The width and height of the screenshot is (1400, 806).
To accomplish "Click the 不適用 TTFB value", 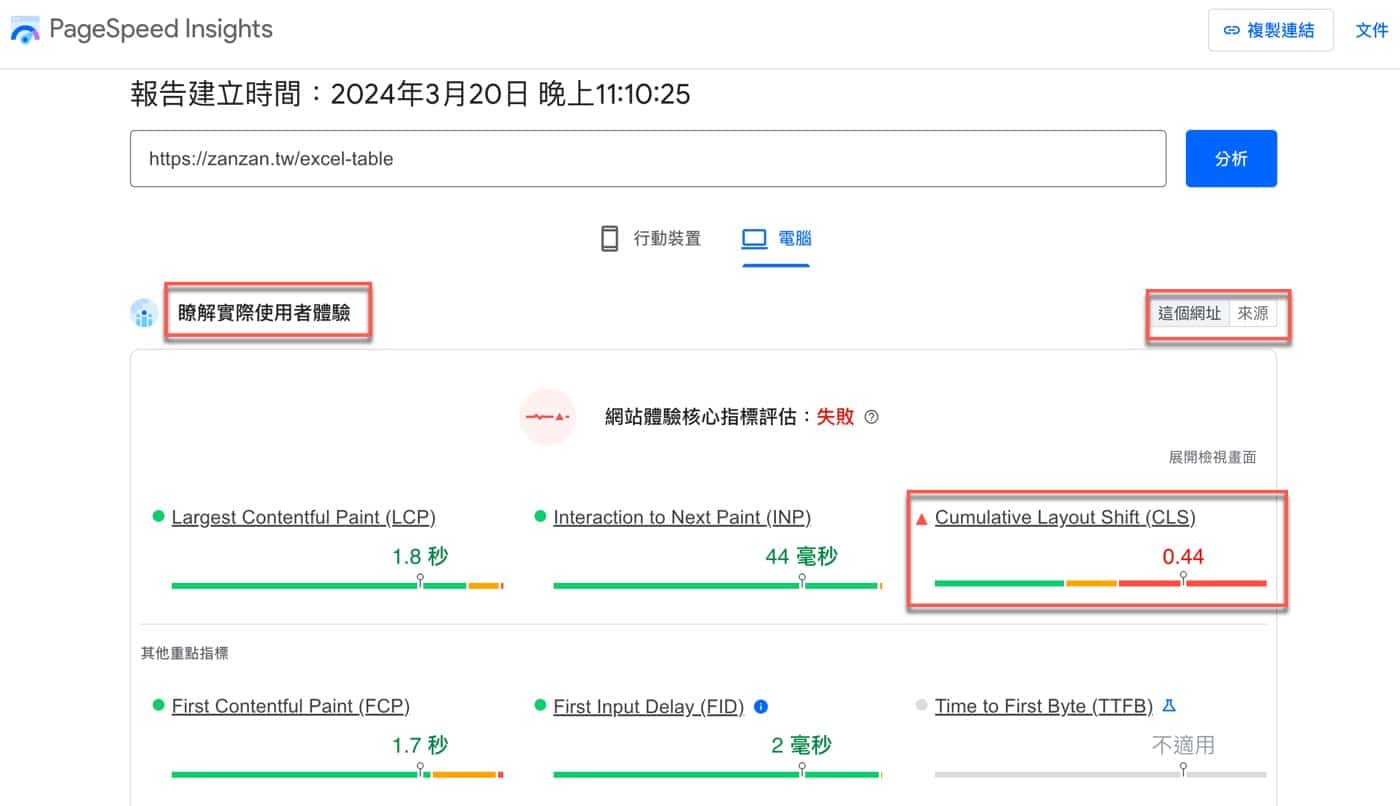I will [x=1183, y=745].
